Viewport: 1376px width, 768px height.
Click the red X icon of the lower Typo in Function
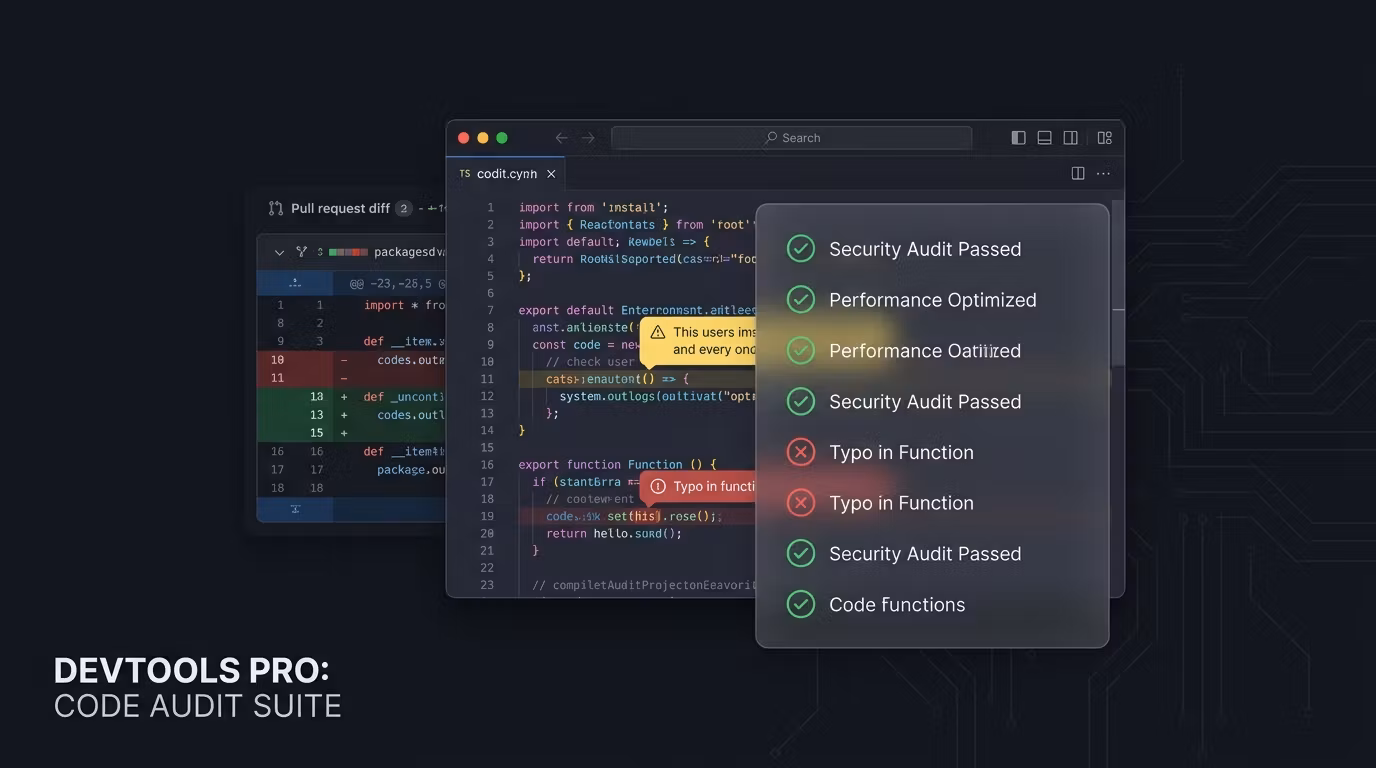pos(800,502)
